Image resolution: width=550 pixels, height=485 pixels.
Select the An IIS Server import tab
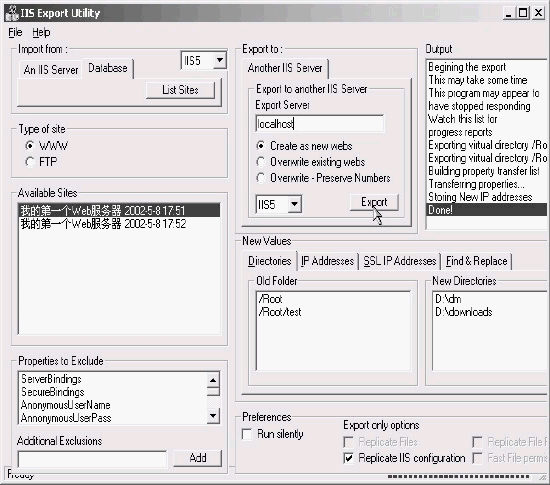[x=51, y=69]
